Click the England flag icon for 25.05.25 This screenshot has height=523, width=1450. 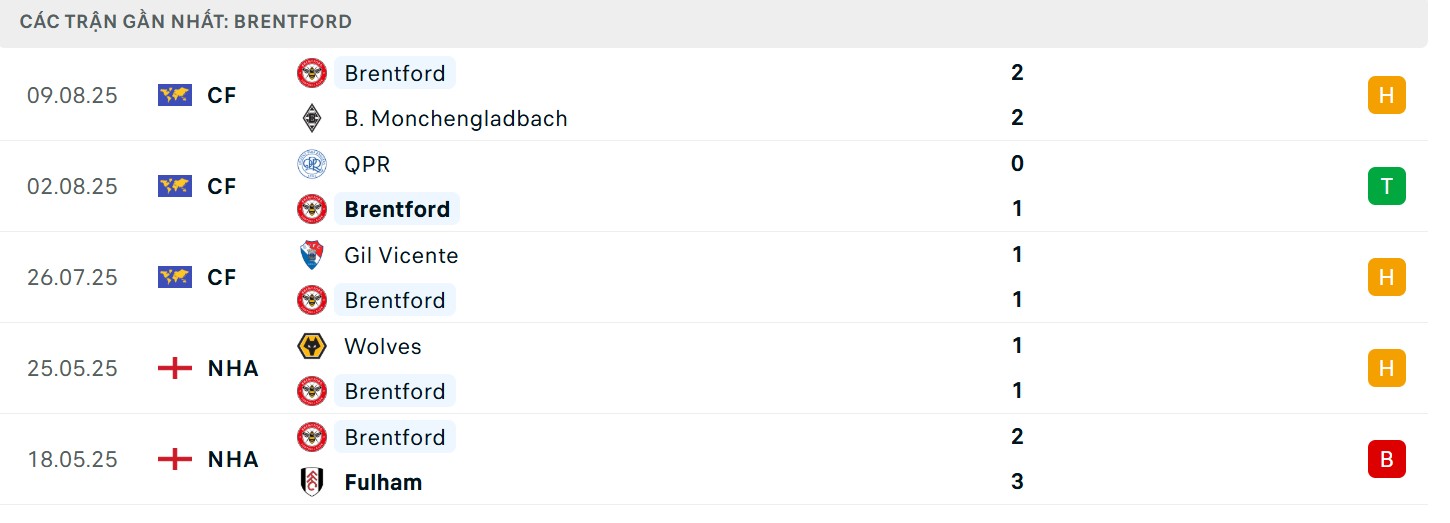coord(175,368)
